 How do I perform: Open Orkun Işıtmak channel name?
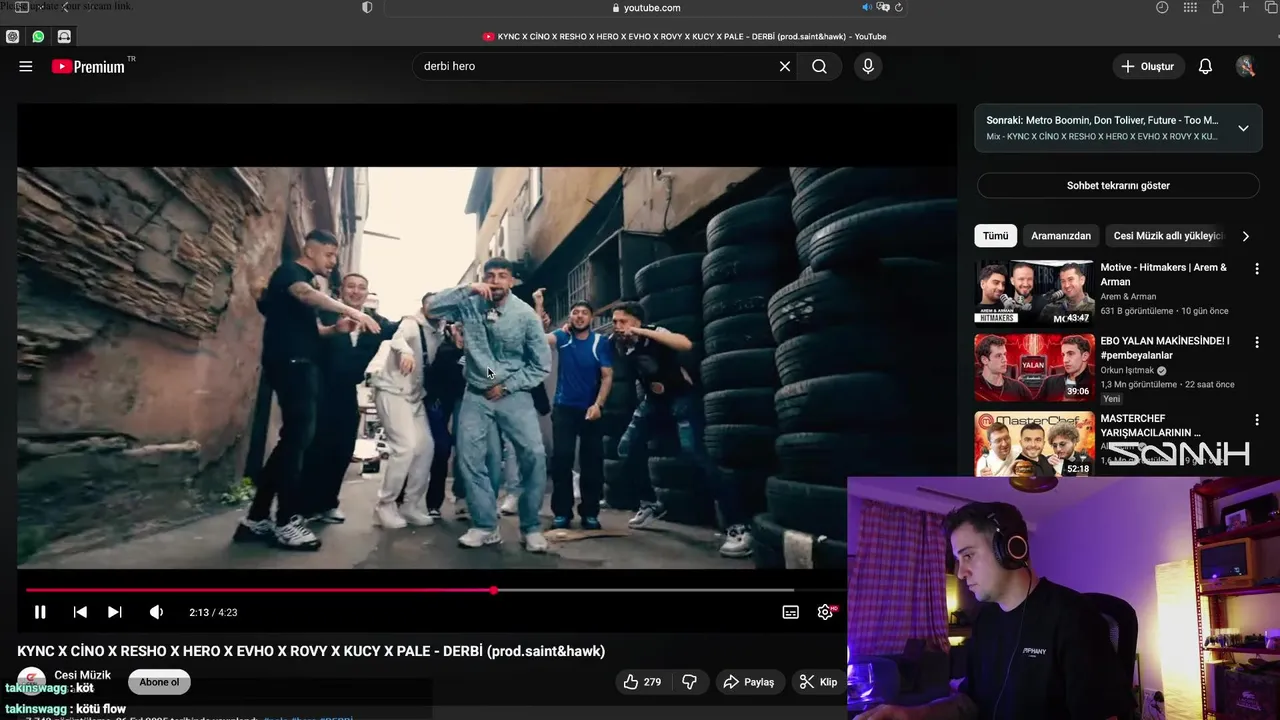coord(1127,370)
